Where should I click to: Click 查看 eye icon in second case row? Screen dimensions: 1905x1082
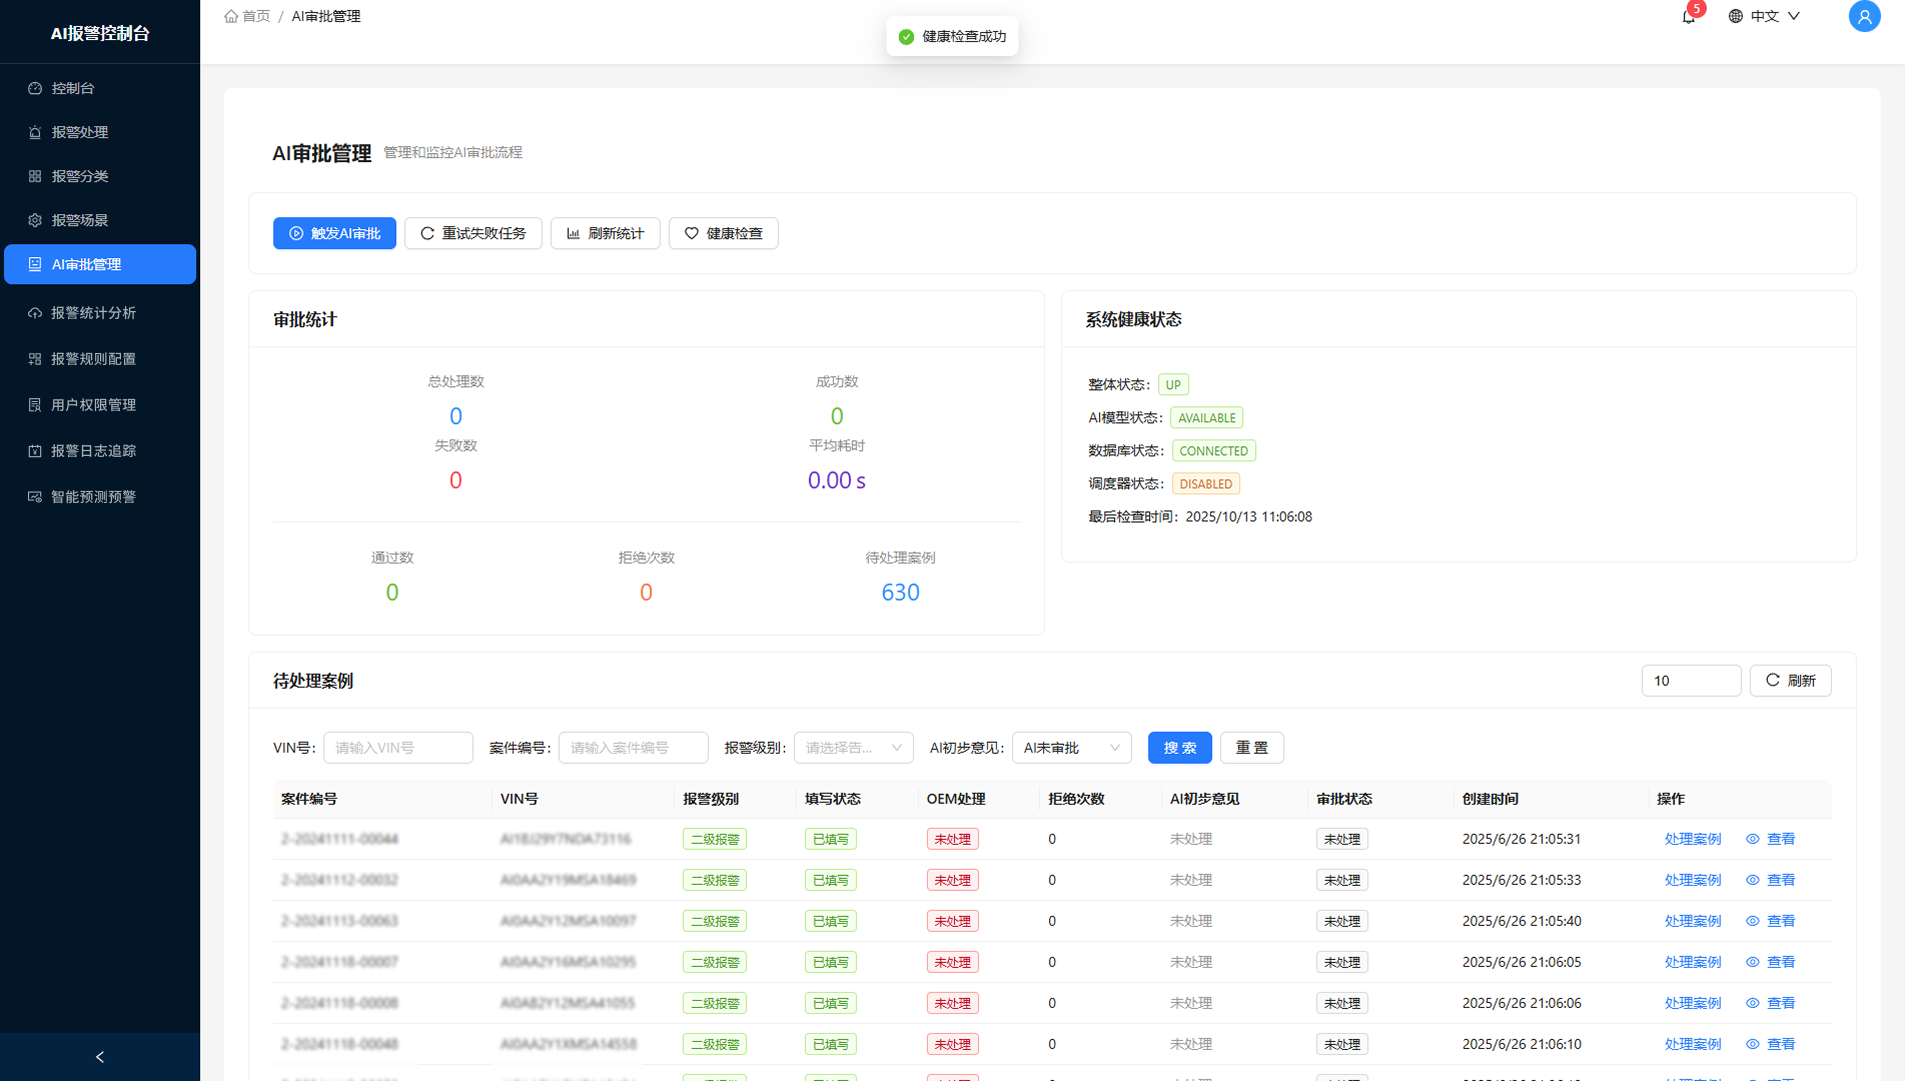[x=1753, y=880]
